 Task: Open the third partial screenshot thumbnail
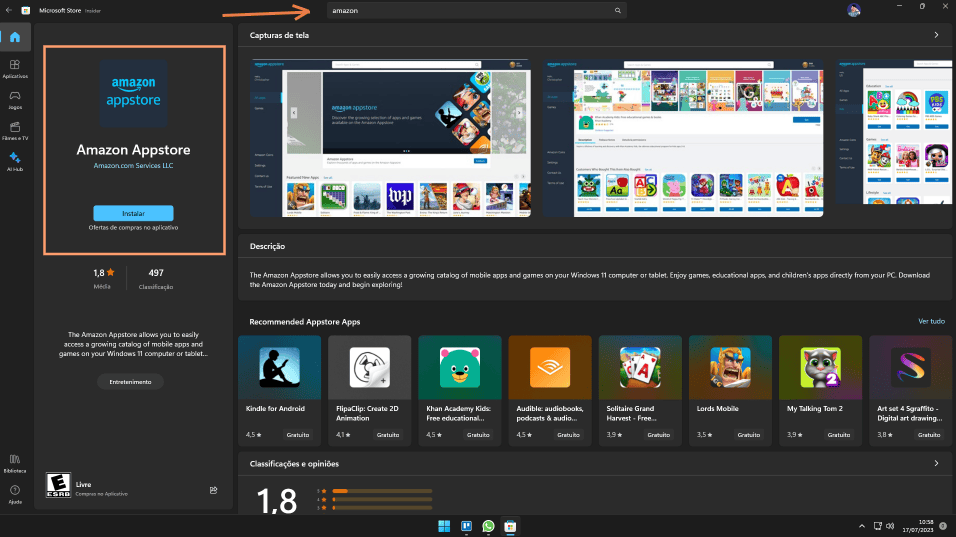click(894, 132)
